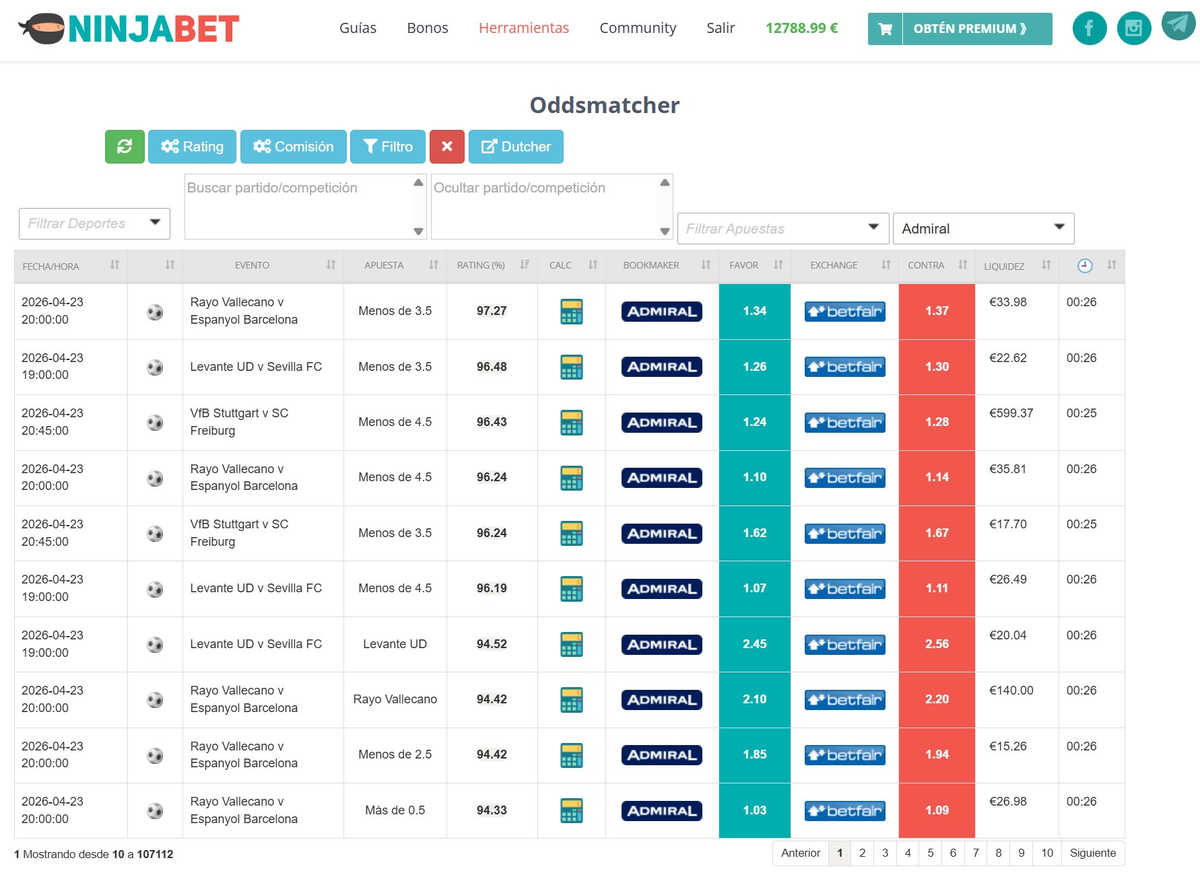Open the Bonos section from the navigation

(x=427, y=28)
